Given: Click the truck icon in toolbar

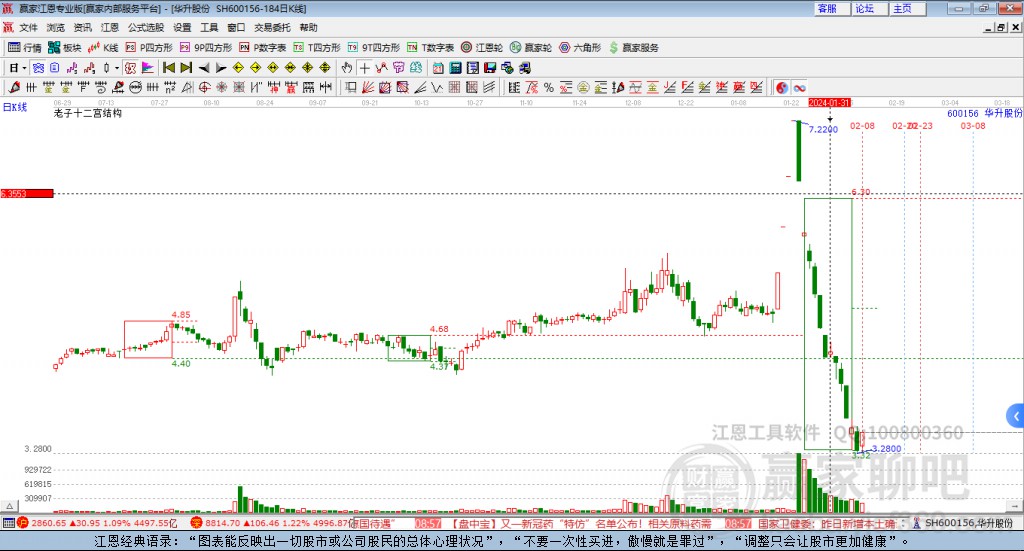Looking at the screenshot, I should click(x=524, y=68).
